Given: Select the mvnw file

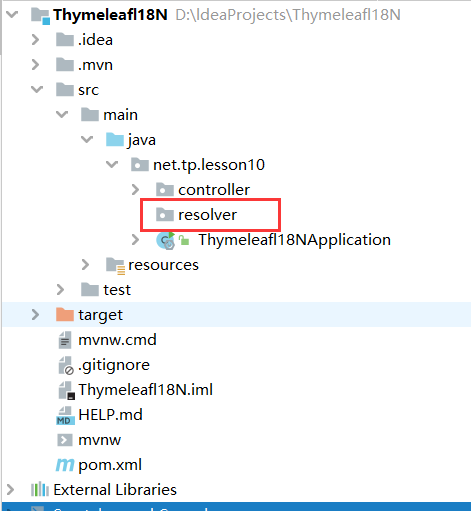Looking at the screenshot, I should click(x=100, y=440).
